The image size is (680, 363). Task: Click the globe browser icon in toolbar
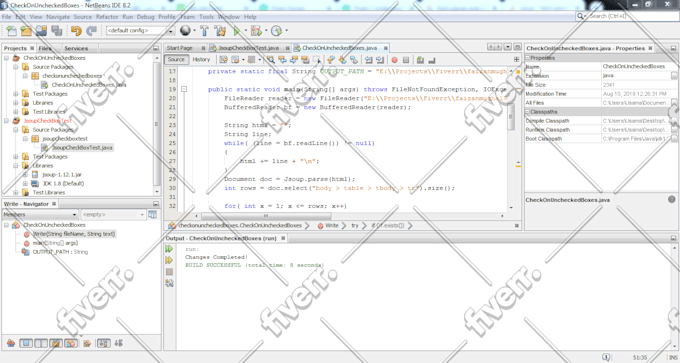[x=185, y=31]
